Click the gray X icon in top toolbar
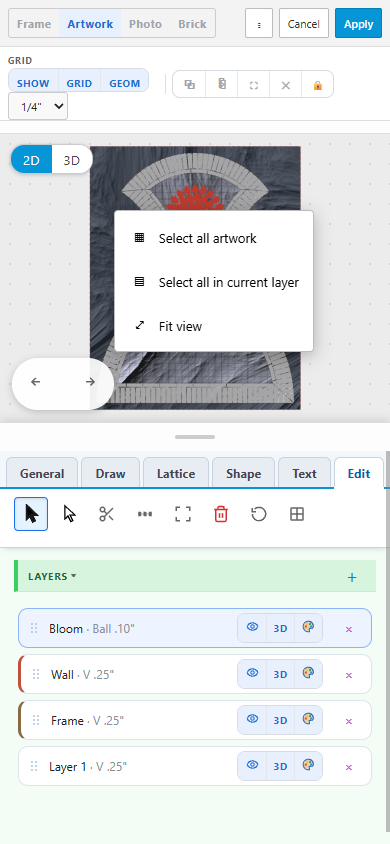This screenshot has width=390, height=844. click(286, 85)
